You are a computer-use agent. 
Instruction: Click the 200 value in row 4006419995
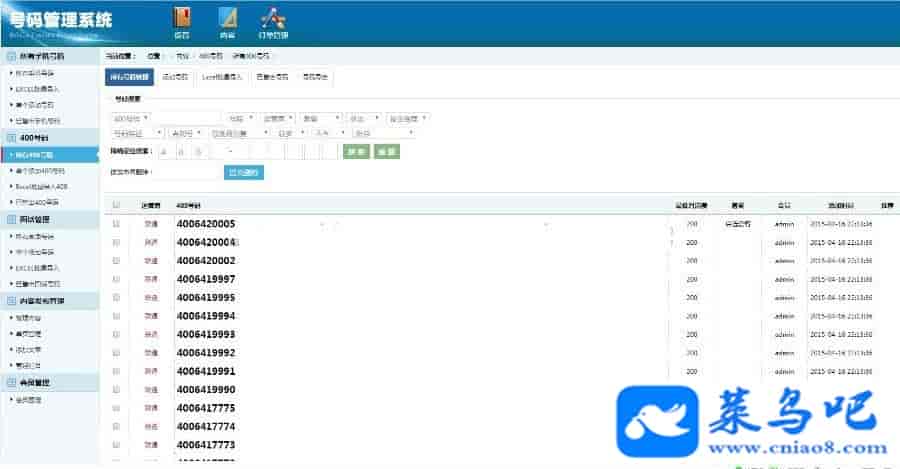point(692,297)
